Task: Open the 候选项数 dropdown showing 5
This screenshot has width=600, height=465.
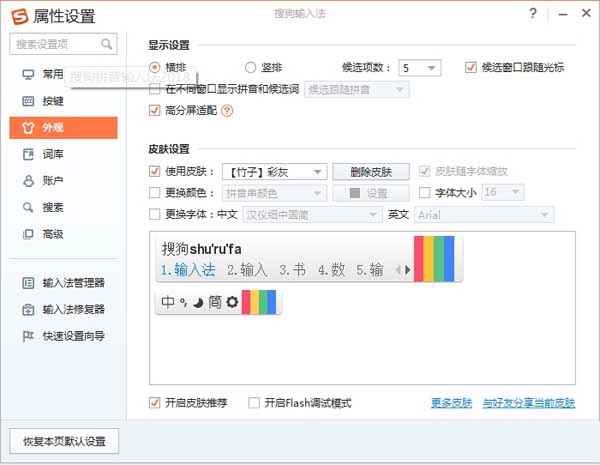Action: [x=419, y=68]
